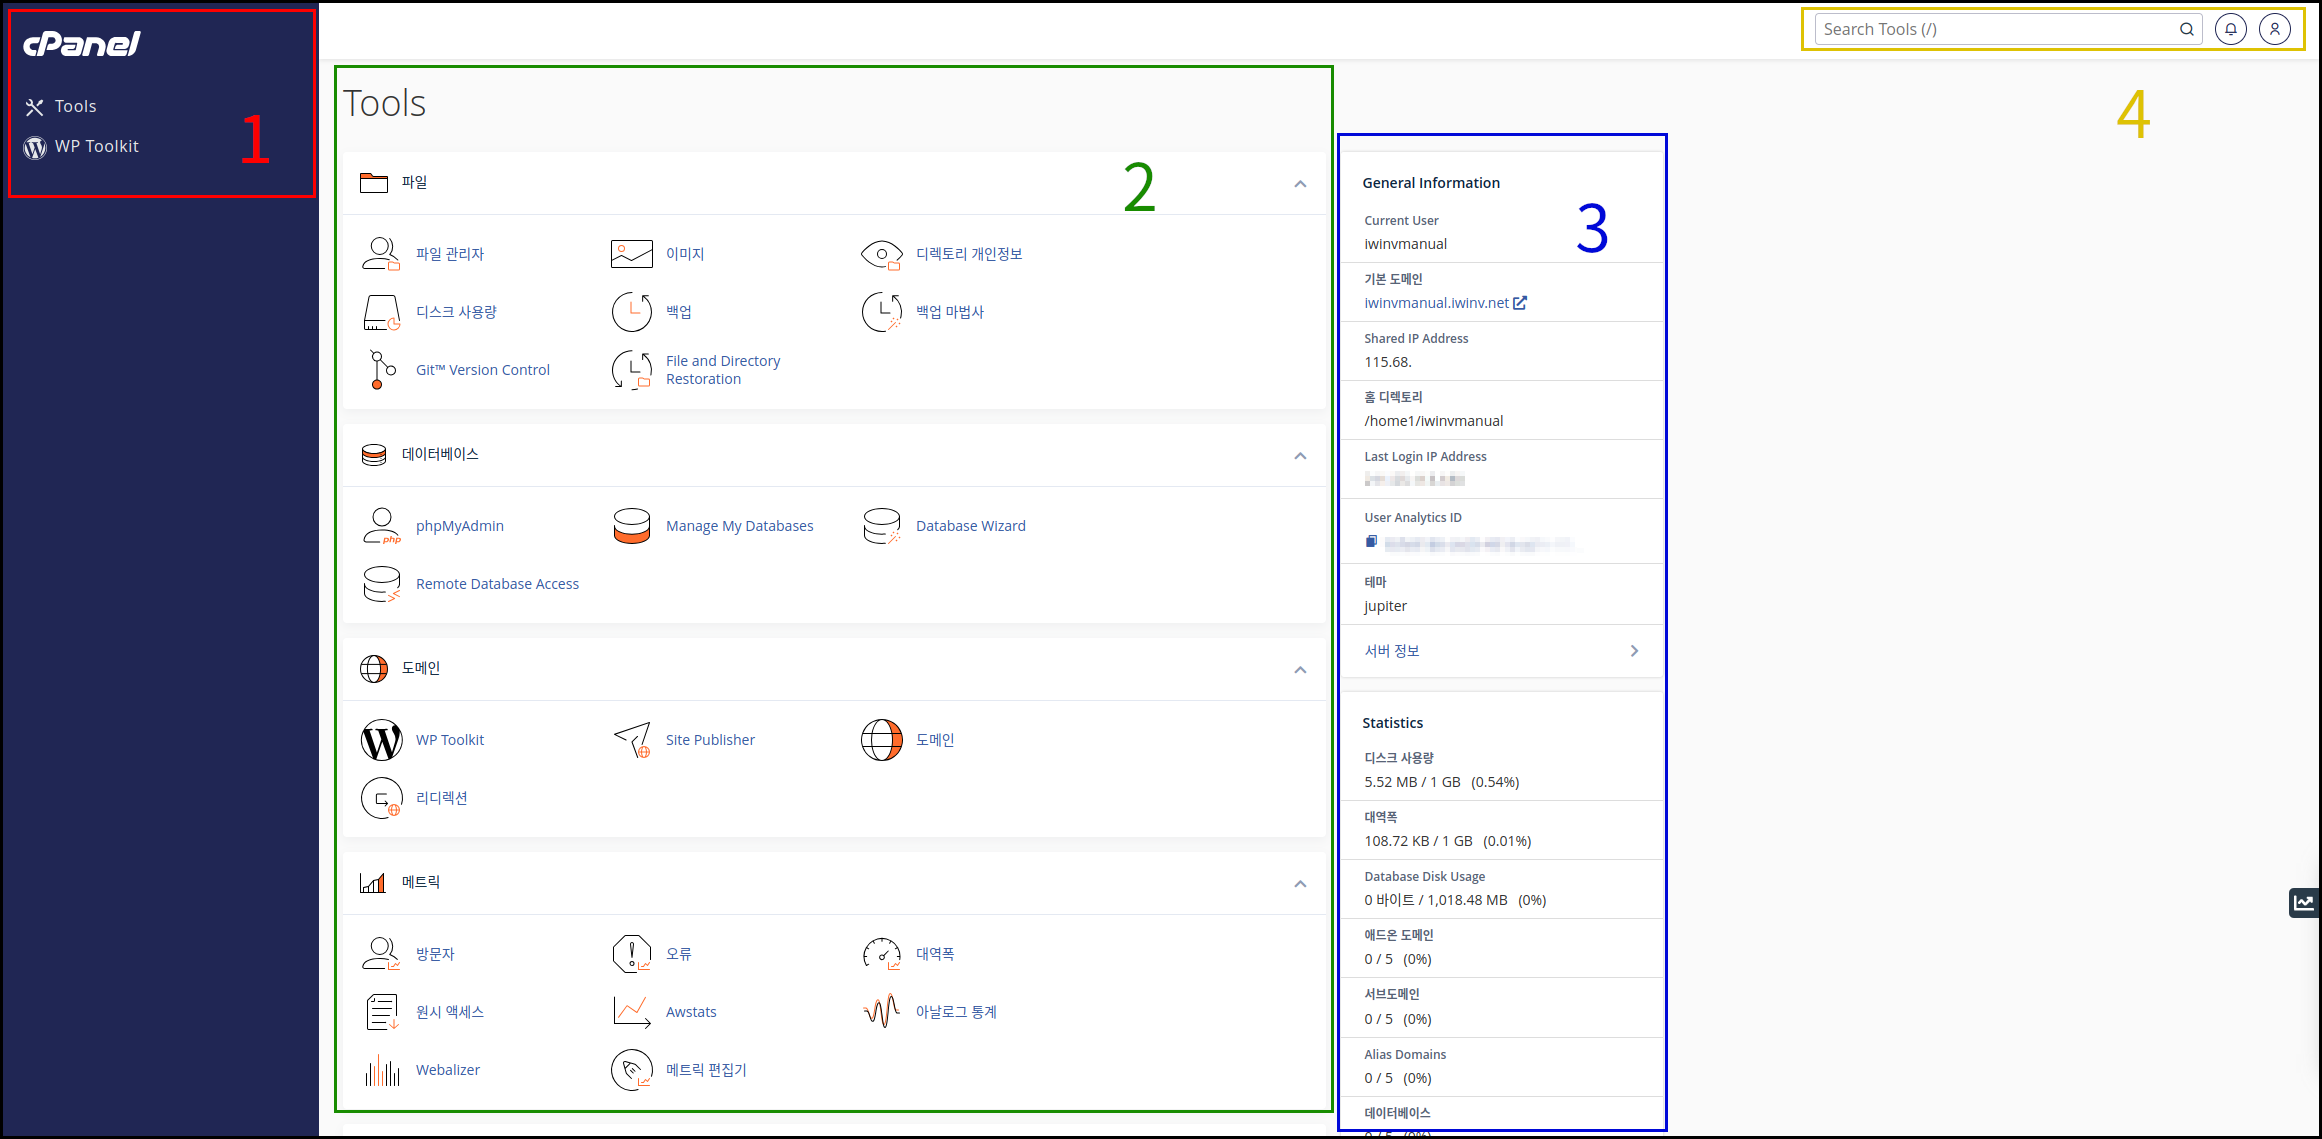The width and height of the screenshot is (2322, 1139).
Task: Open the Awstats chart icon
Action: click(632, 1012)
